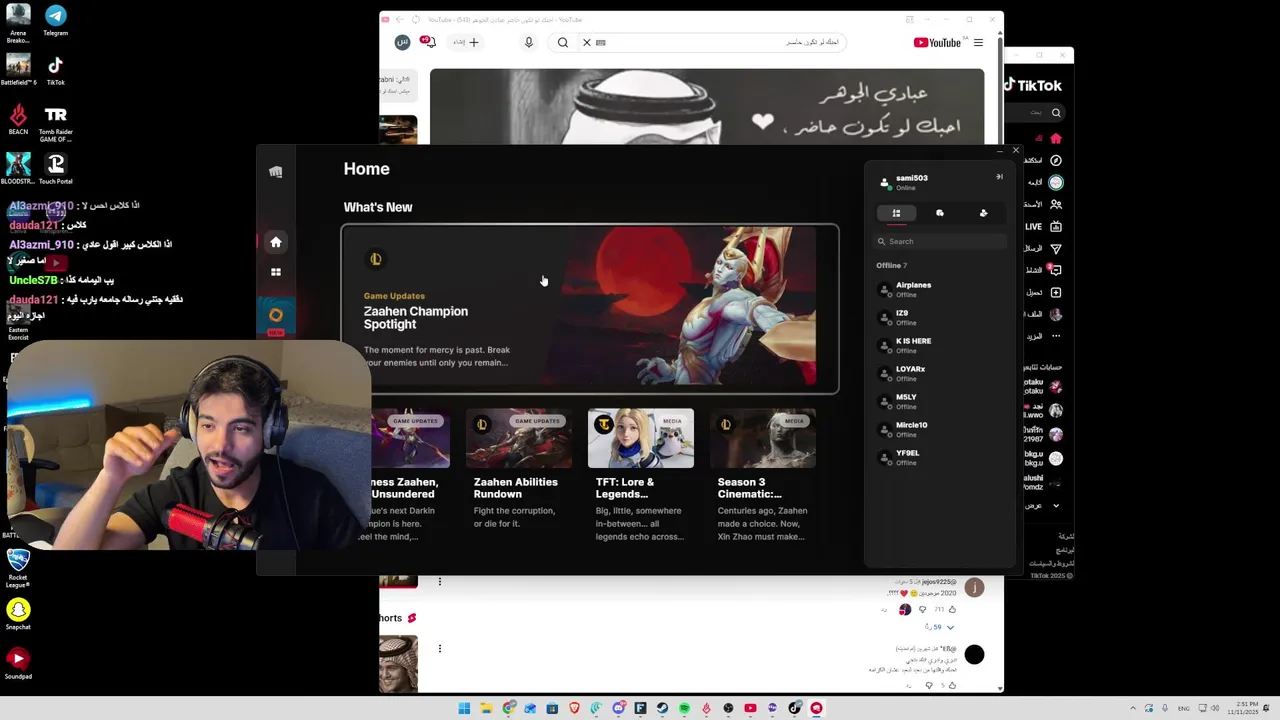The width and height of the screenshot is (1280, 720).
Task: Clear the YouTube search box with X
Action: pos(587,42)
